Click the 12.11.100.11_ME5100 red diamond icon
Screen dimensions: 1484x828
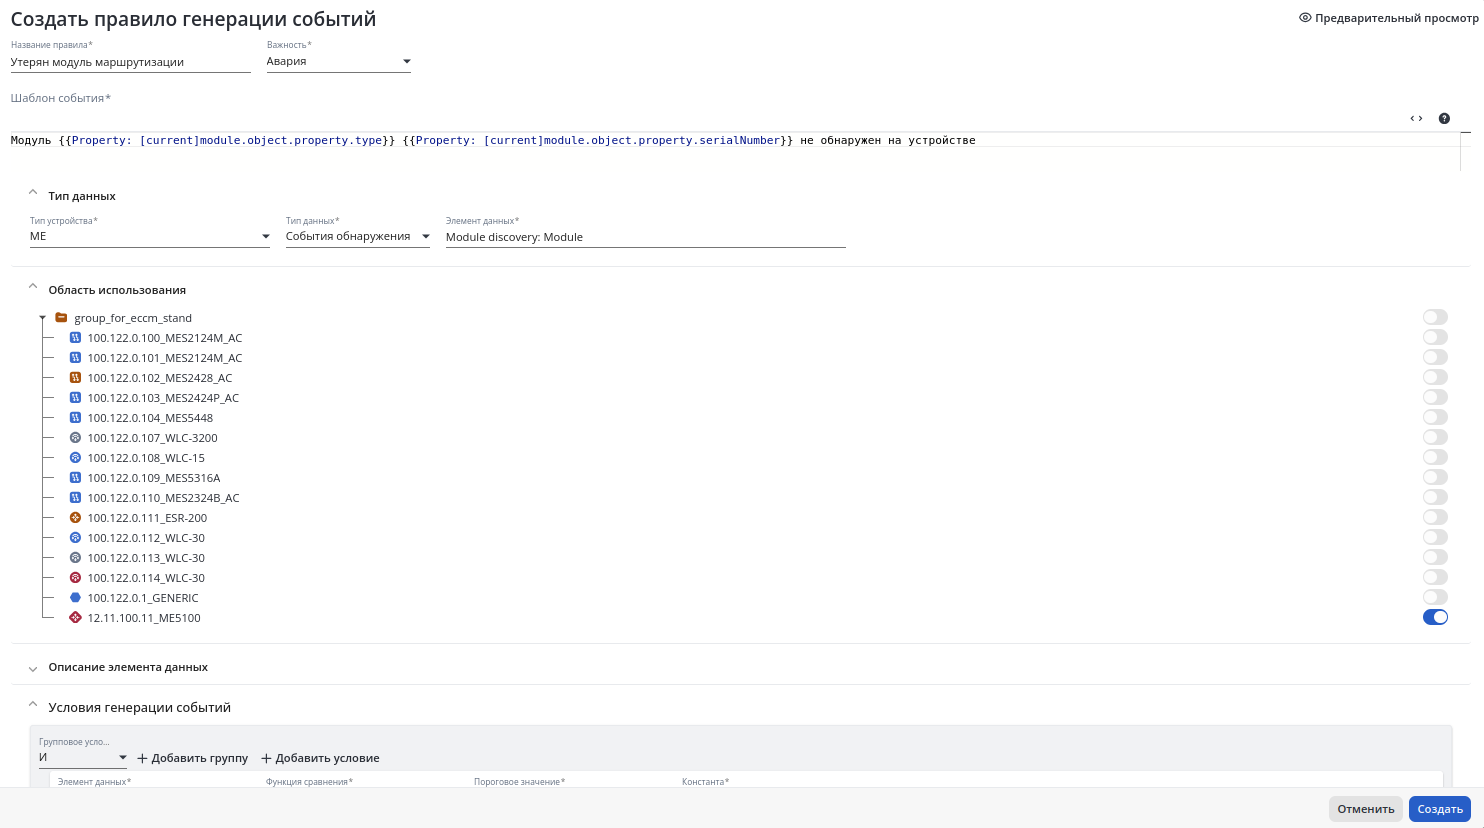(x=75, y=617)
